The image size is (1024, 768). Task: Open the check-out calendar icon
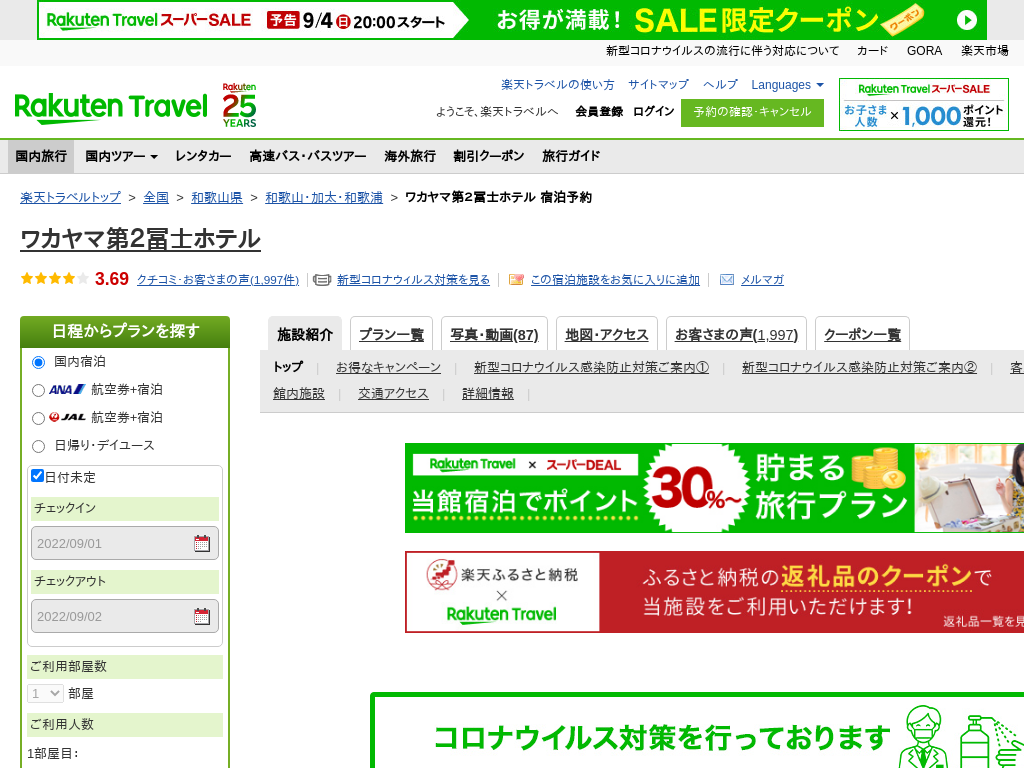coord(202,616)
